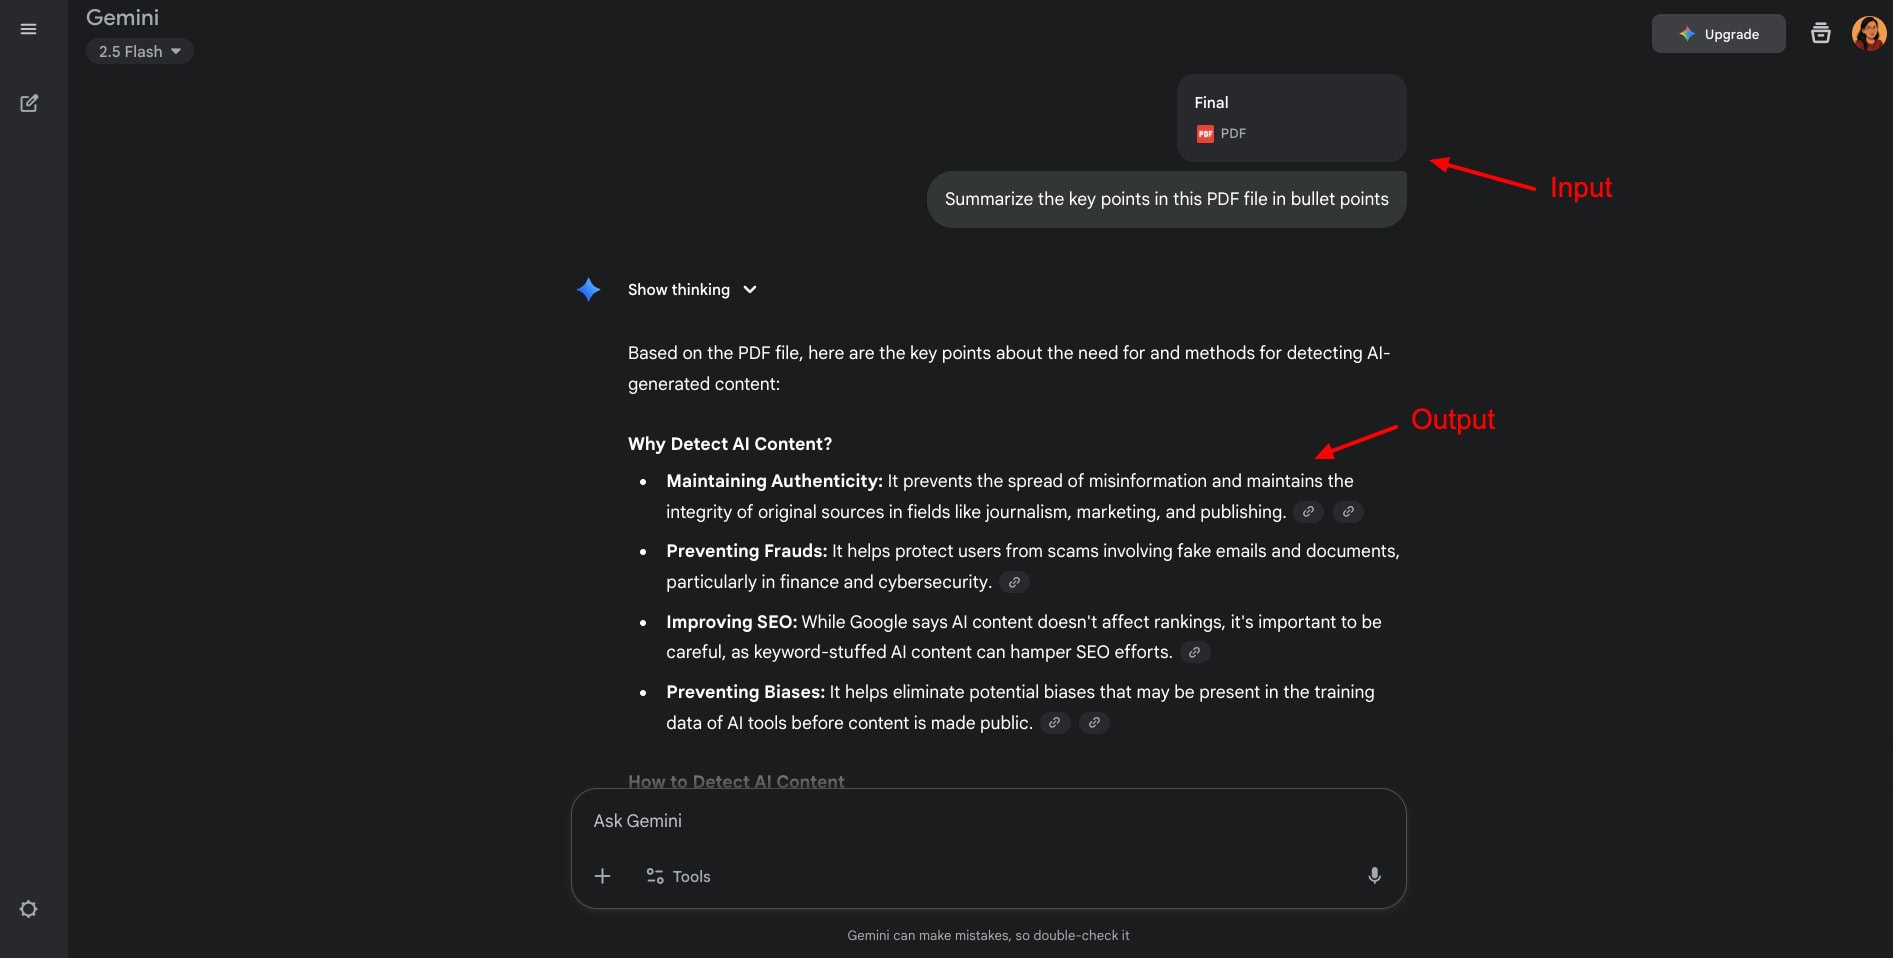Click the Upgrade button
The image size is (1893, 958).
[x=1718, y=34]
